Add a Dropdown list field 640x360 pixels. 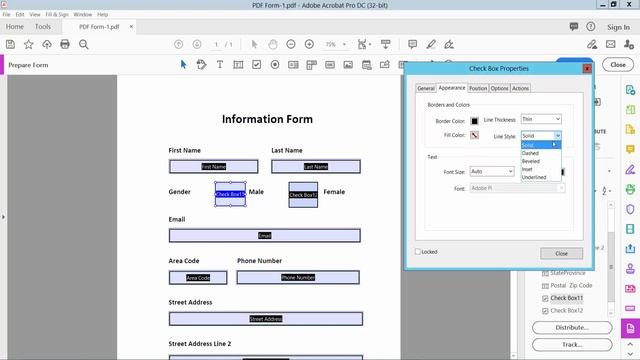click(x=311, y=64)
